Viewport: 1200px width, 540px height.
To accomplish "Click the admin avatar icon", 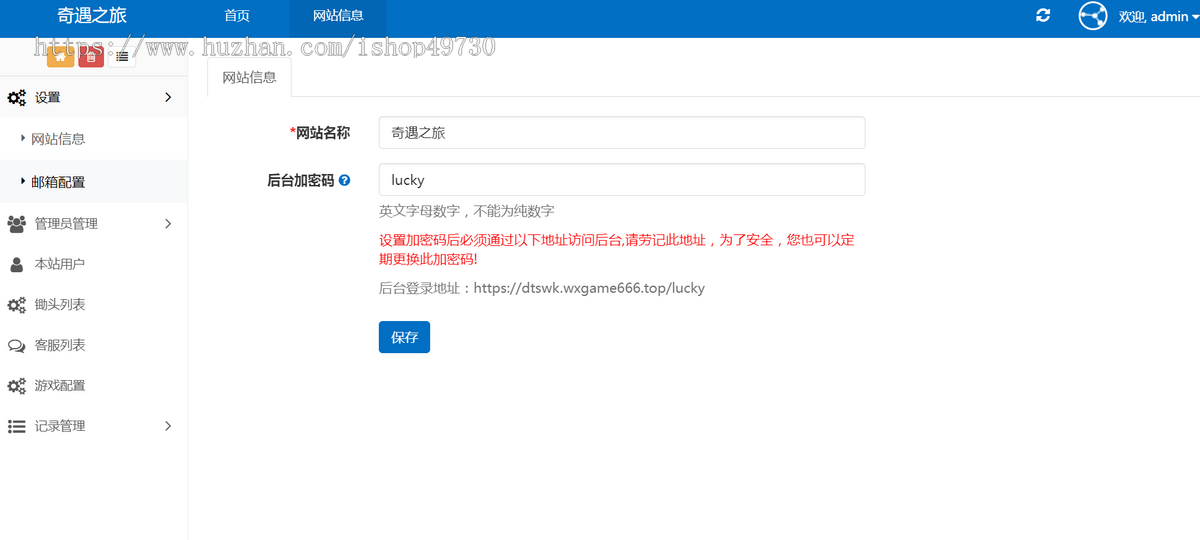I will (x=1094, y=16).
